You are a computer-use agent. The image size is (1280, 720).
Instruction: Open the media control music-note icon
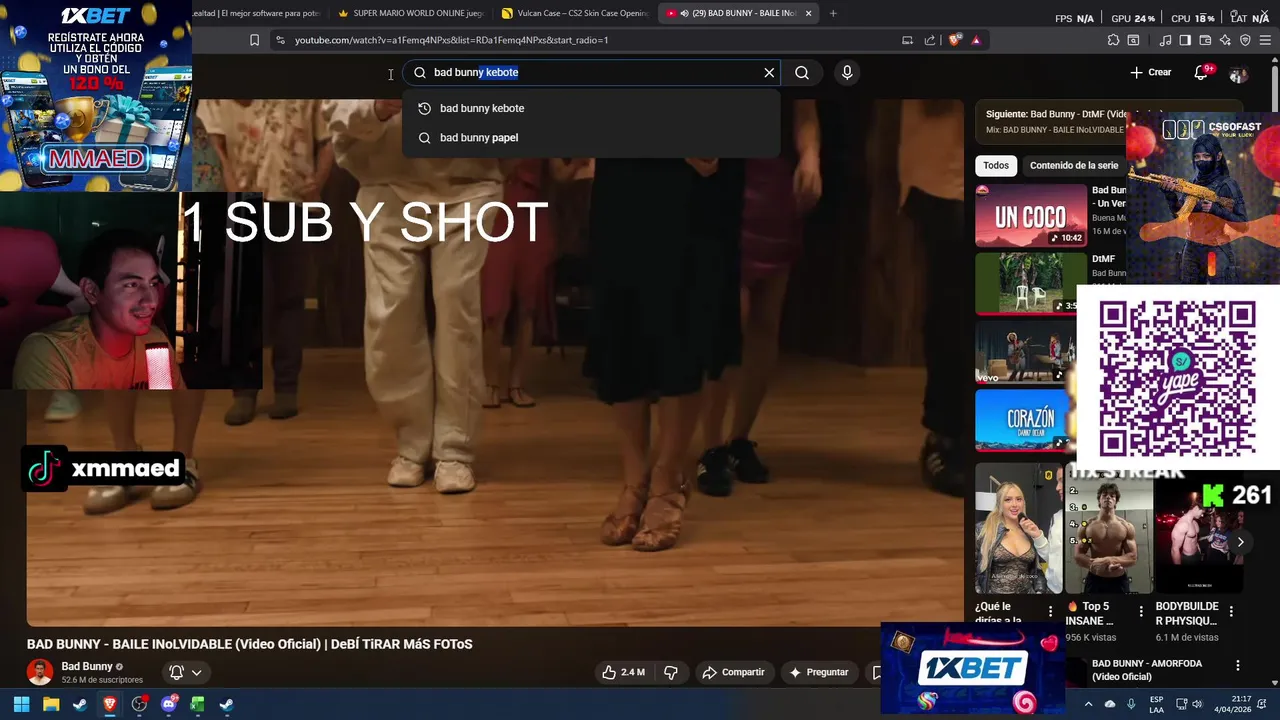click(x=1165, y=40)
